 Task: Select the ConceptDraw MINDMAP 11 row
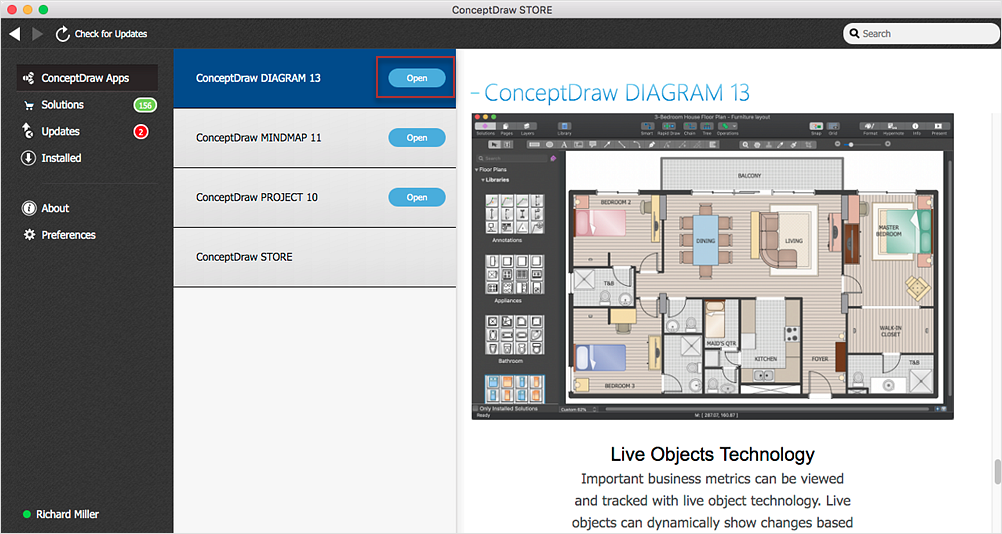click(314, 138)
